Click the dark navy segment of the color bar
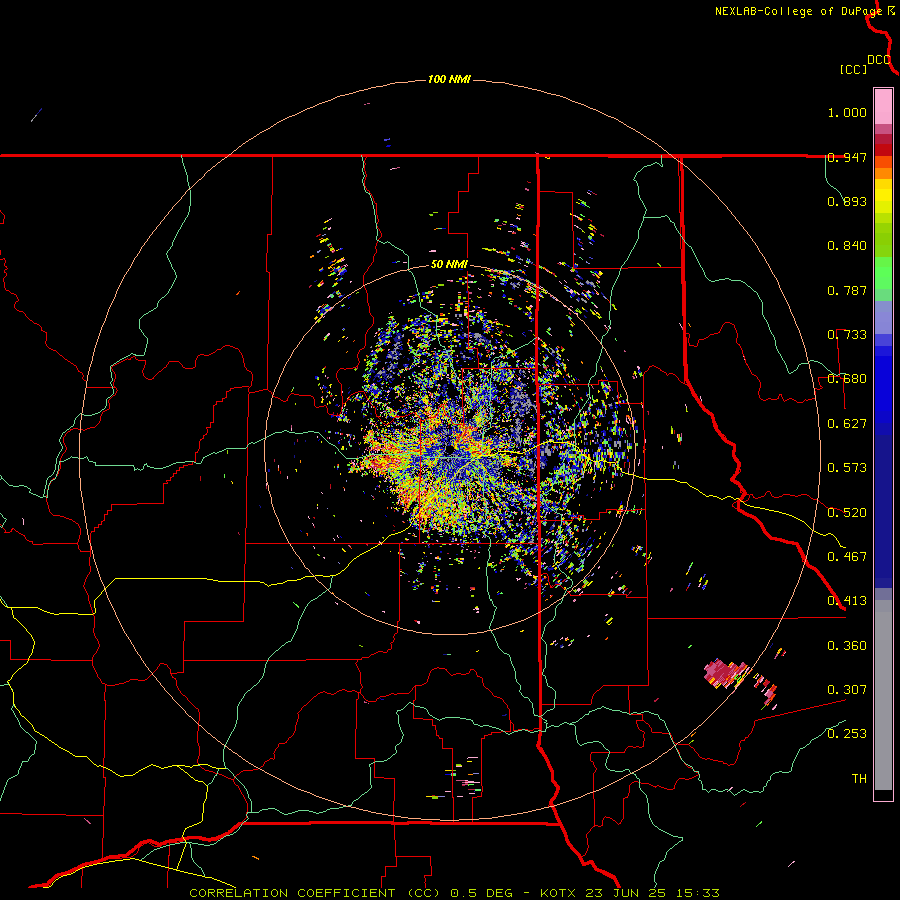Image resolution: width=900 pixels, height=900 pixels. click(883, 511)
